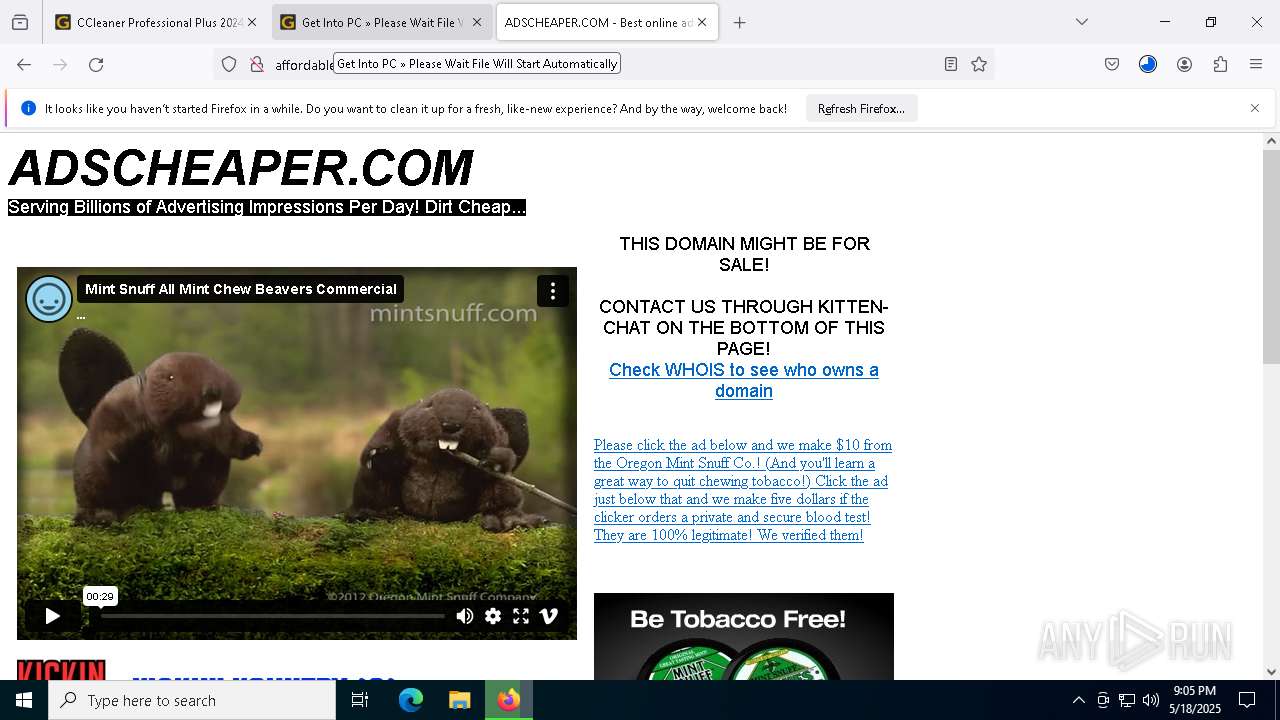This screenshot has height=720, width=1280.
Task: Switch to CCleaner Professional Plus tab
Action: click(156, 22)
